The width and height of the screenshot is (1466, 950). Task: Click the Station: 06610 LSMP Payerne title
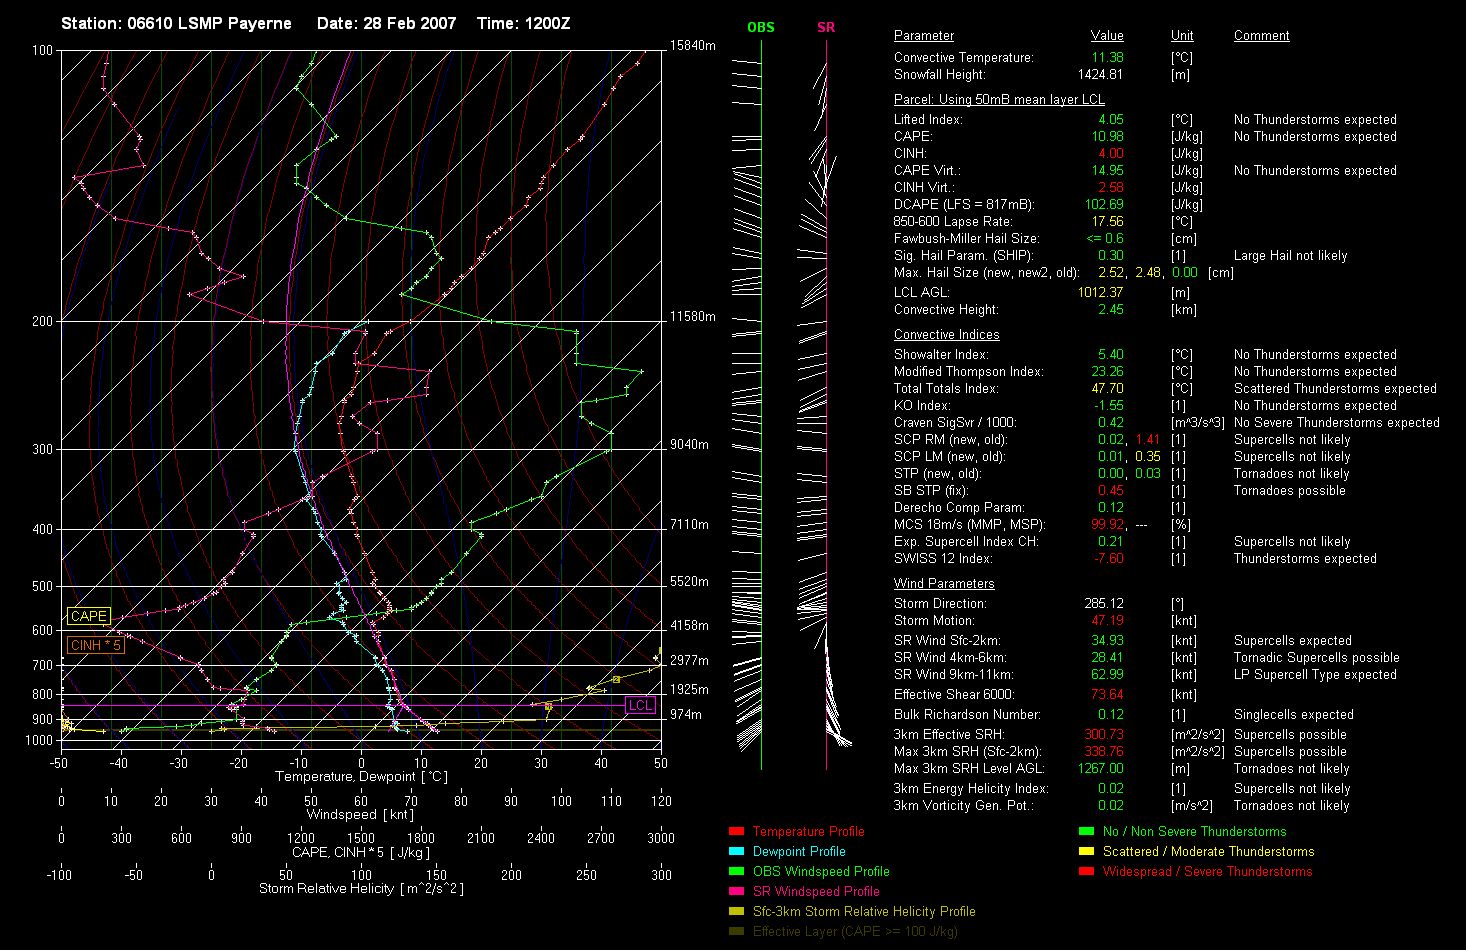pyautogui.click(x=176, y=23)
